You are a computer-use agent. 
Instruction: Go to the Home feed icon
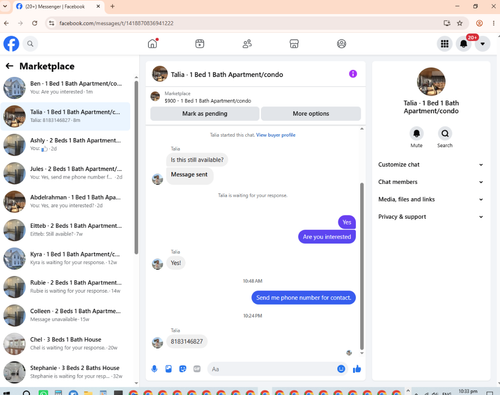coord(153,44)
